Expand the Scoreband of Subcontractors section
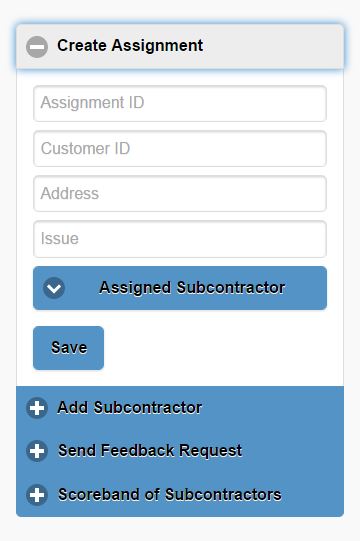360x541 pixels. point(180,494)
